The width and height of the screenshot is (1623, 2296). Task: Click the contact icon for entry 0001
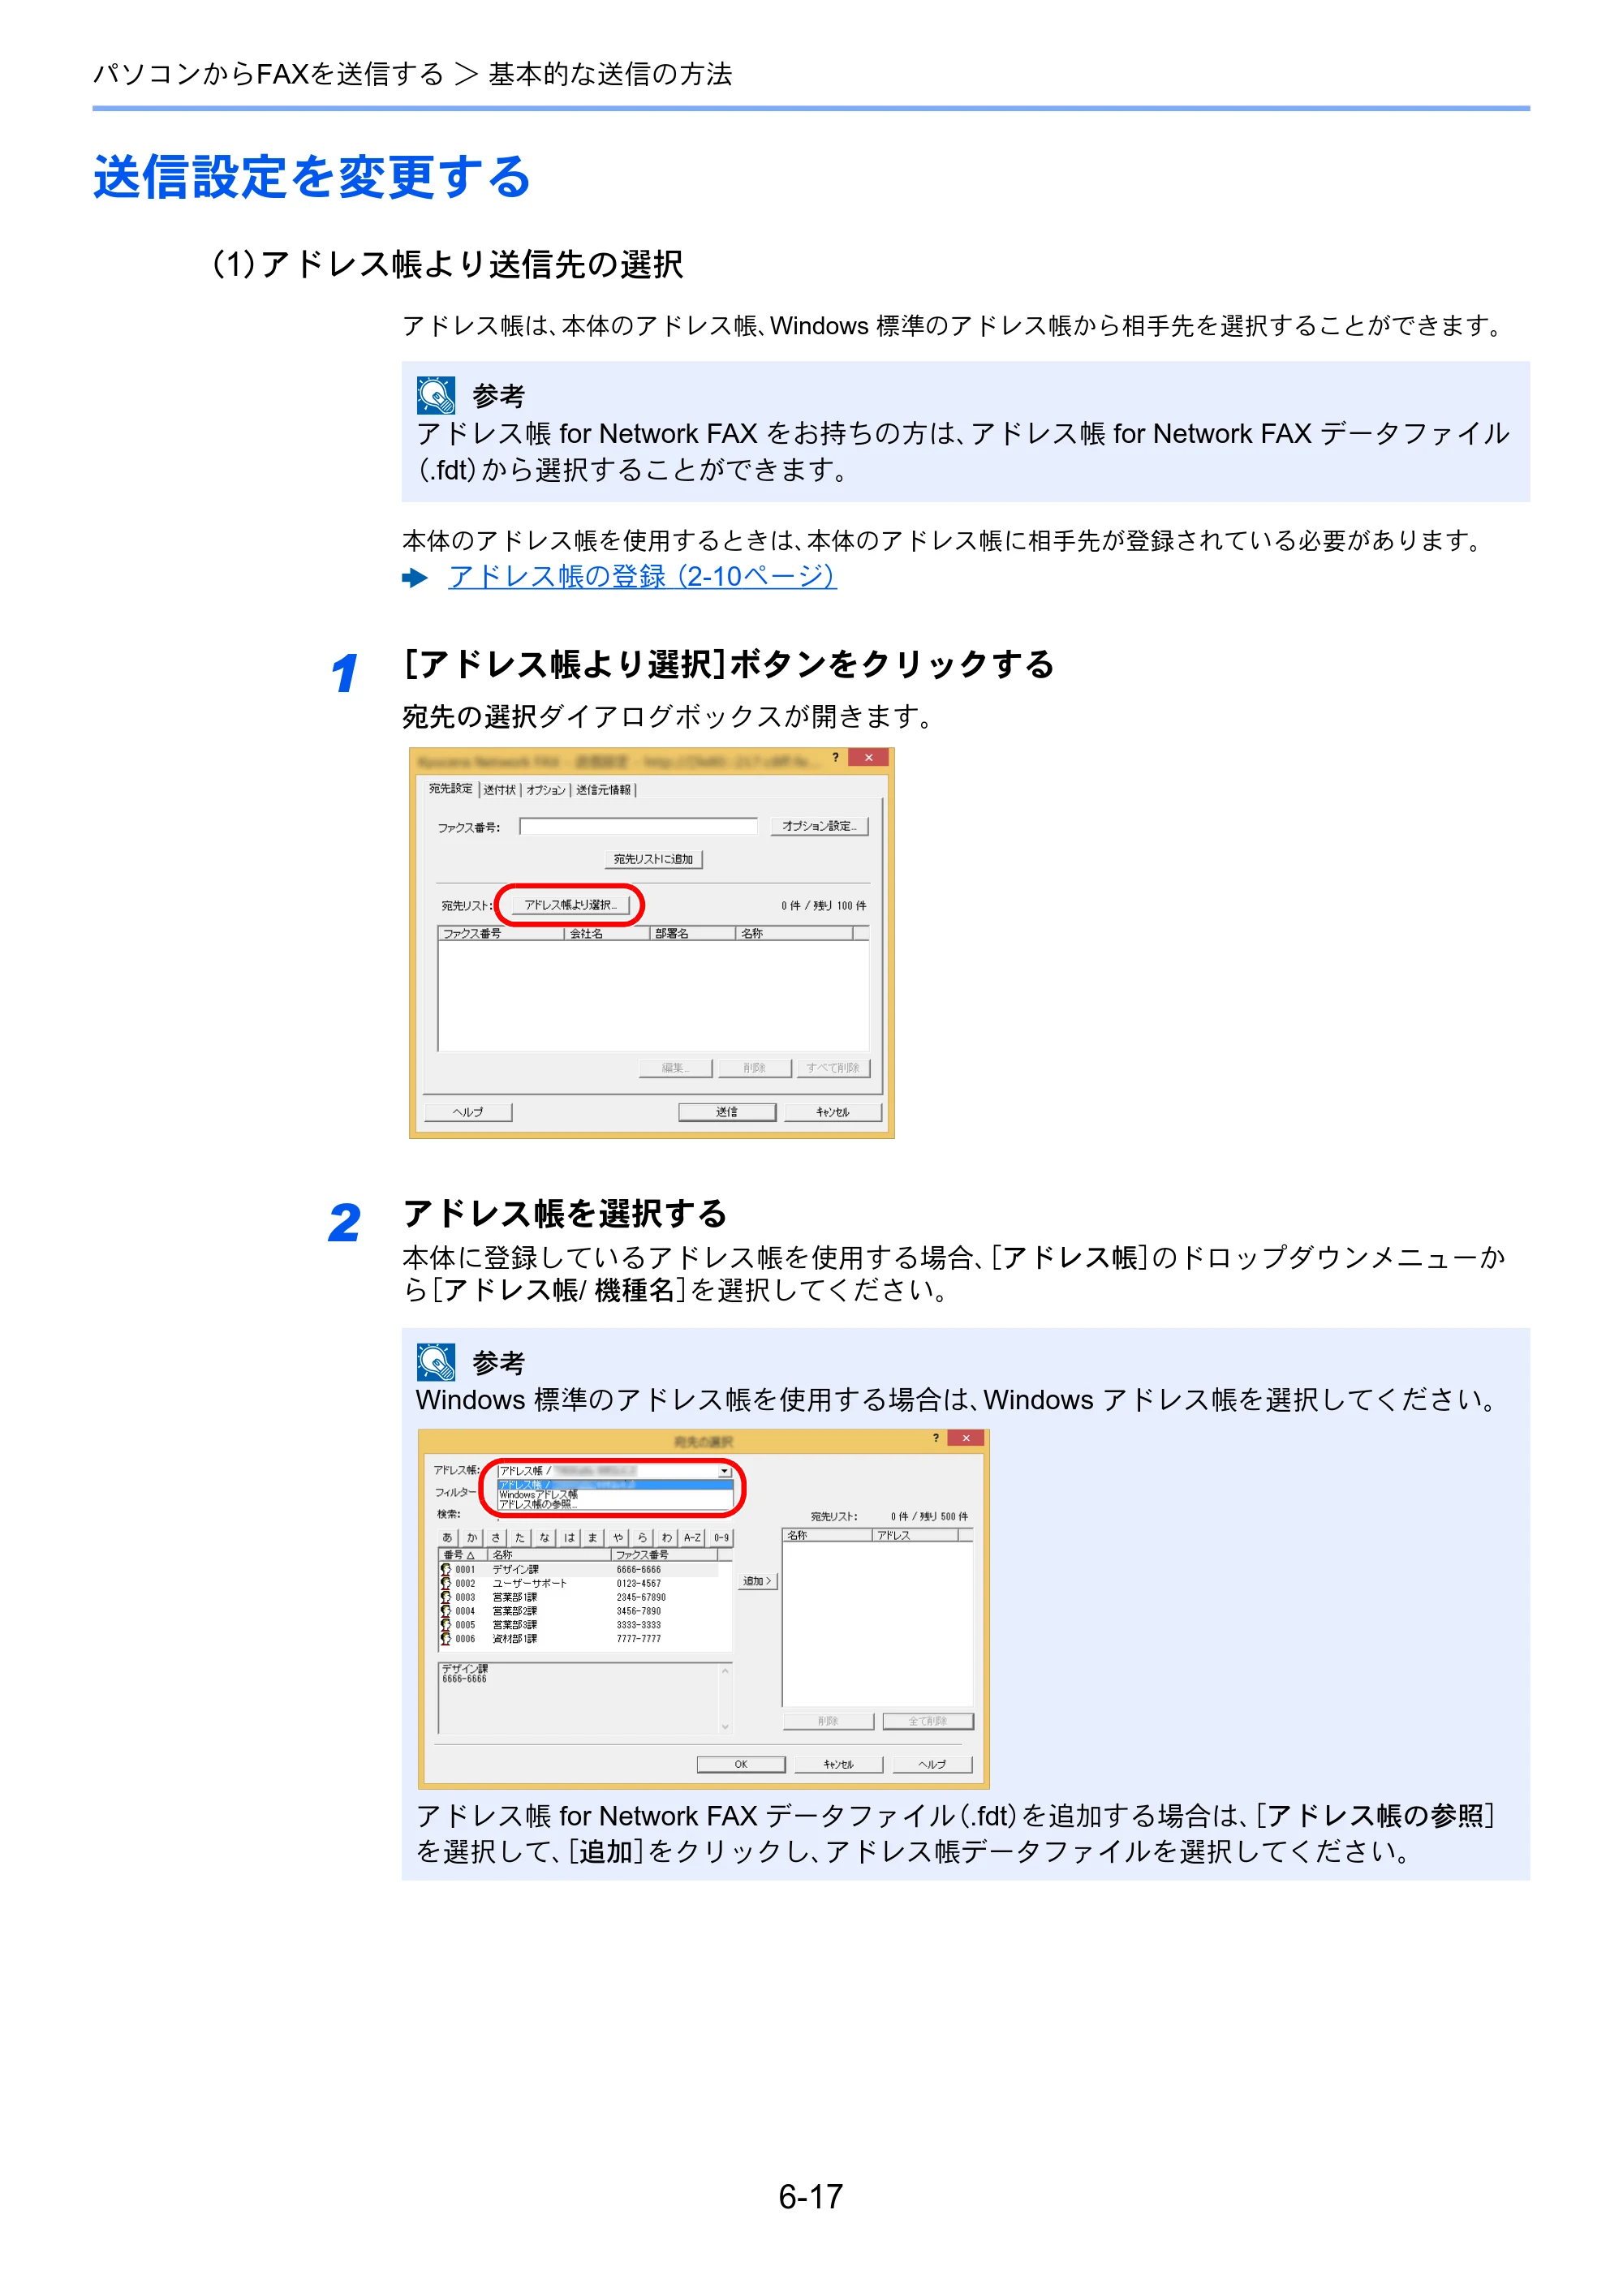coord(446,1570)
